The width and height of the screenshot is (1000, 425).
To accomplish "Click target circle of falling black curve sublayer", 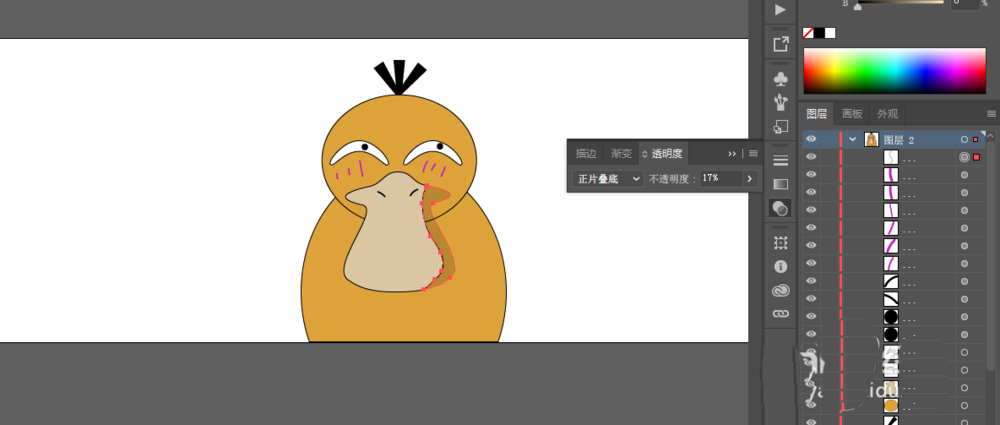I will pos(964,299).
